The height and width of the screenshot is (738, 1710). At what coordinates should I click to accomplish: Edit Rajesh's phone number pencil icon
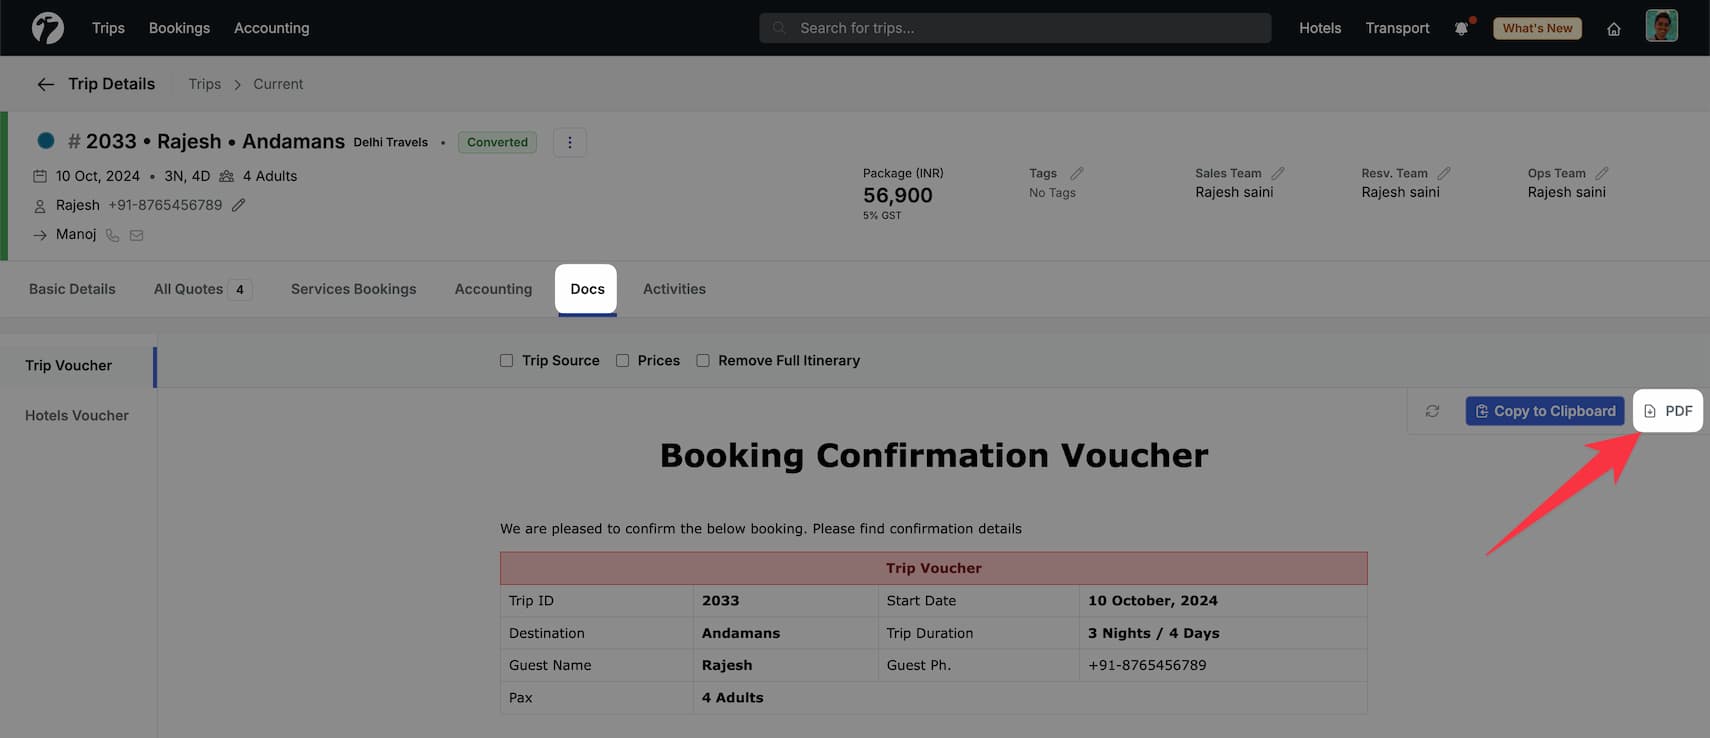click(238, 205)
